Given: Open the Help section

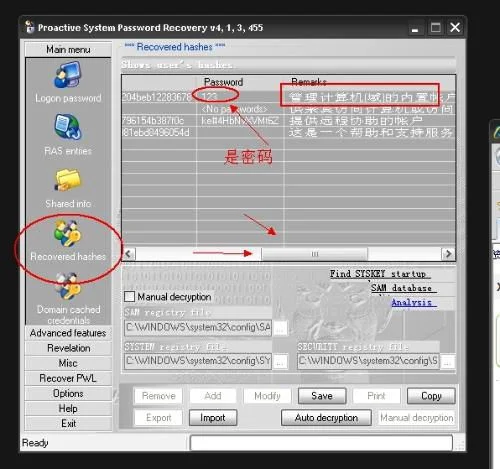Looking at the screenshot, I should 68,408.
